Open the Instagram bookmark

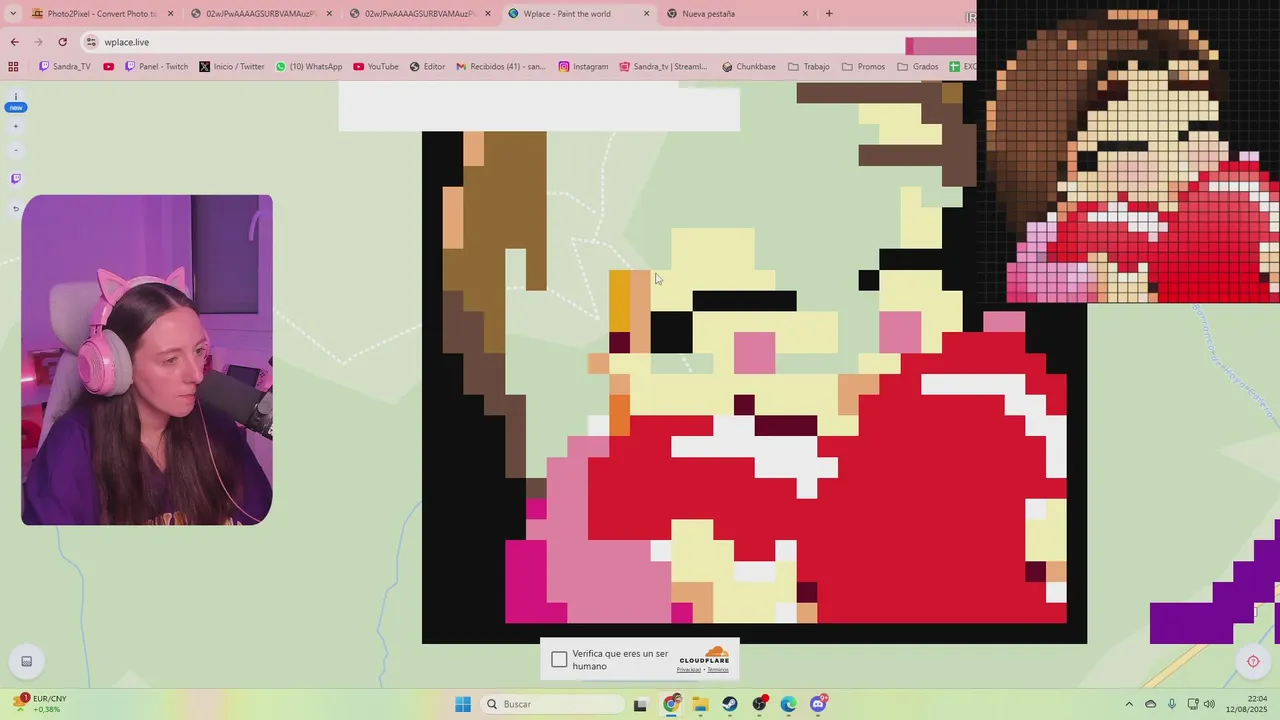(584, 67)
